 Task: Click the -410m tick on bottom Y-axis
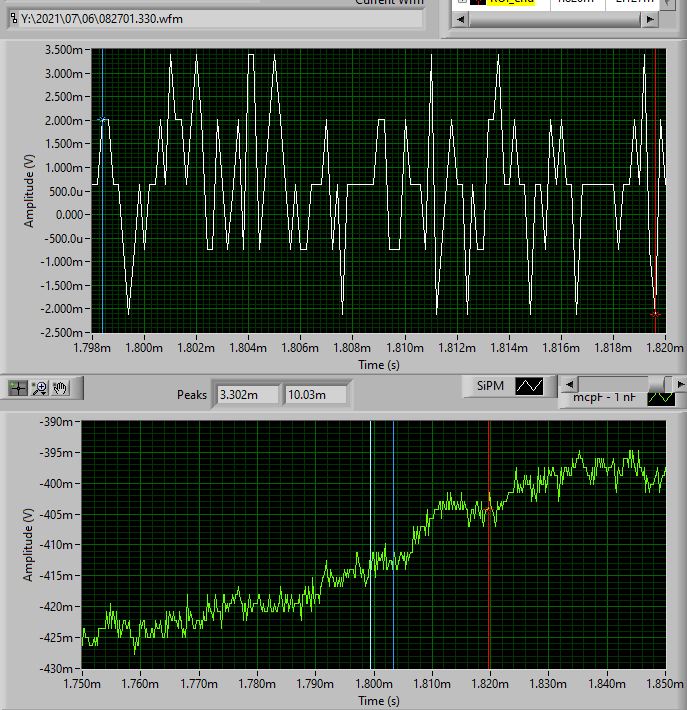click(56, 545)
